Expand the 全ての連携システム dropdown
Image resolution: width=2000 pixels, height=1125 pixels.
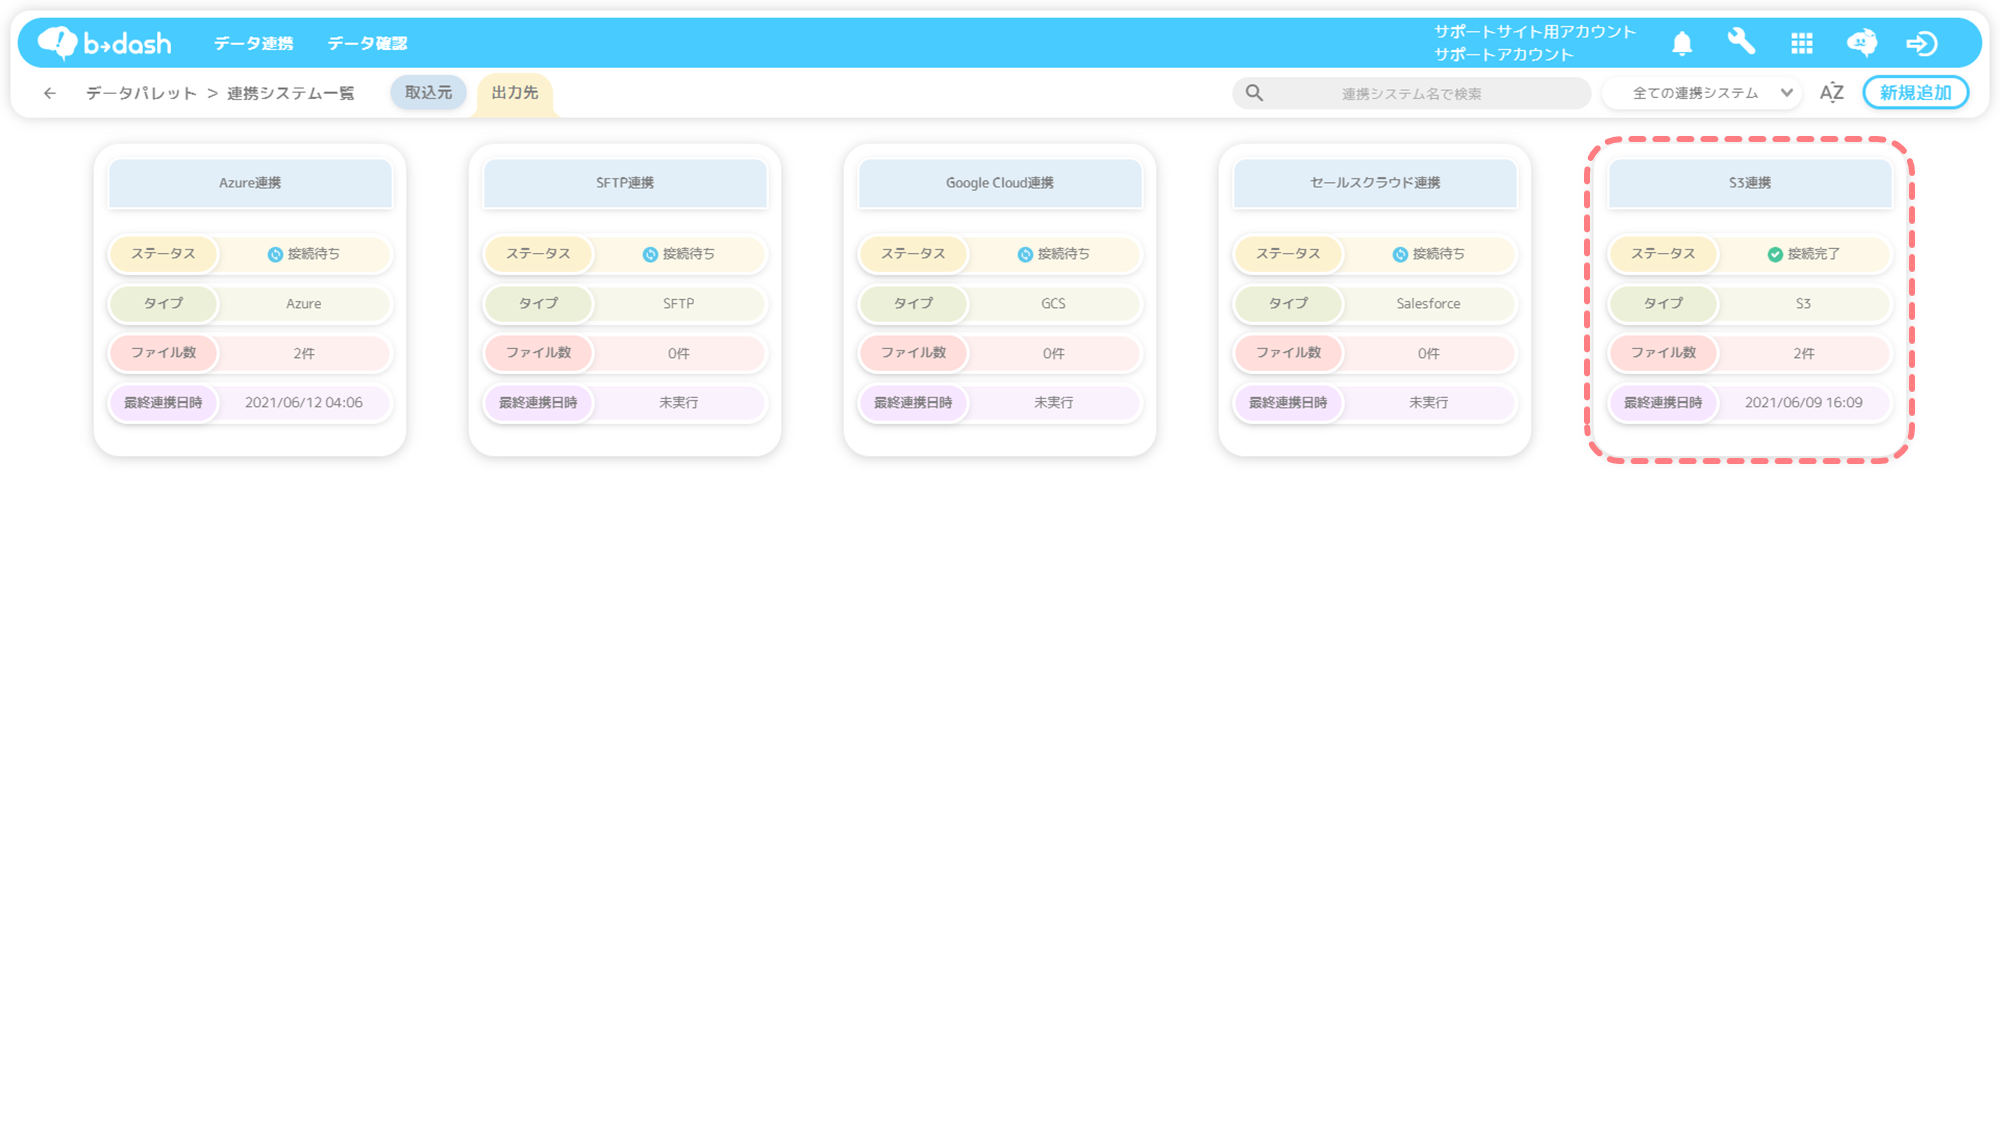pyautogui.click(x=1703, y=93)
